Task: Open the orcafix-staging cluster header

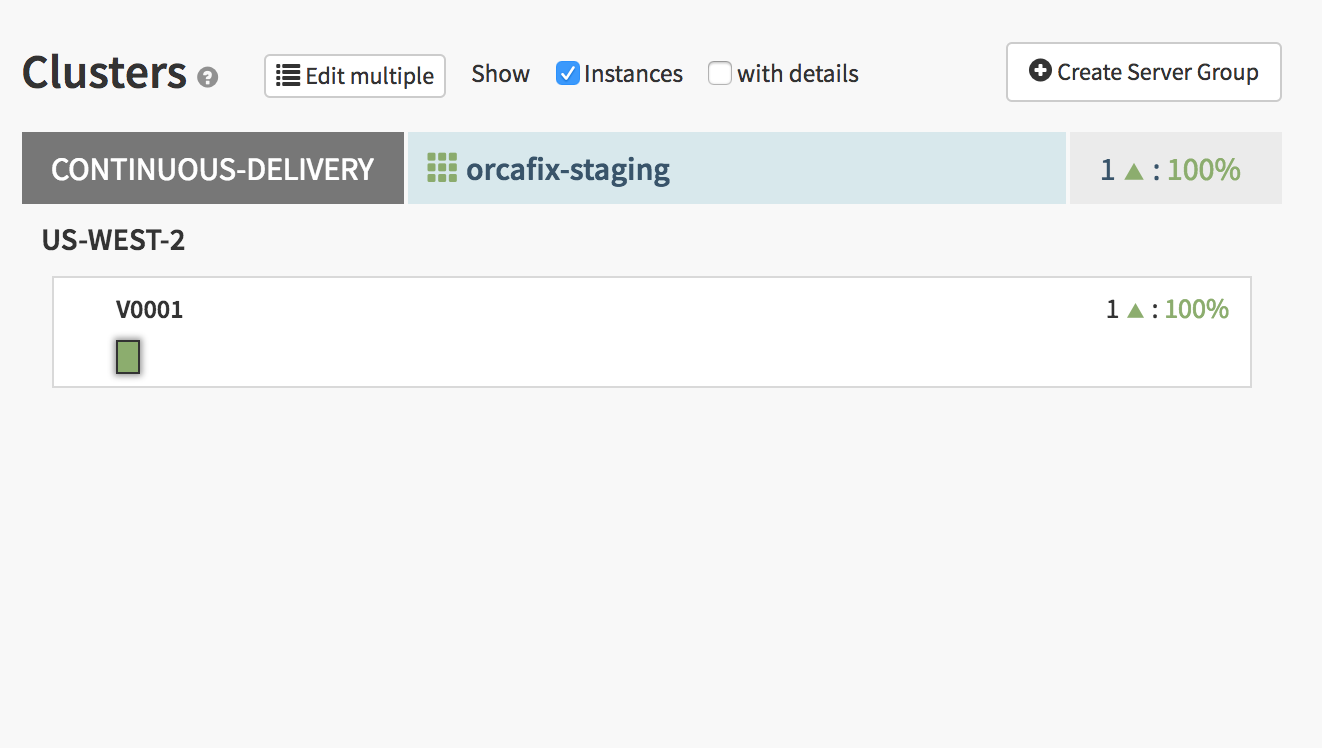Action: [x=737, y=168]
